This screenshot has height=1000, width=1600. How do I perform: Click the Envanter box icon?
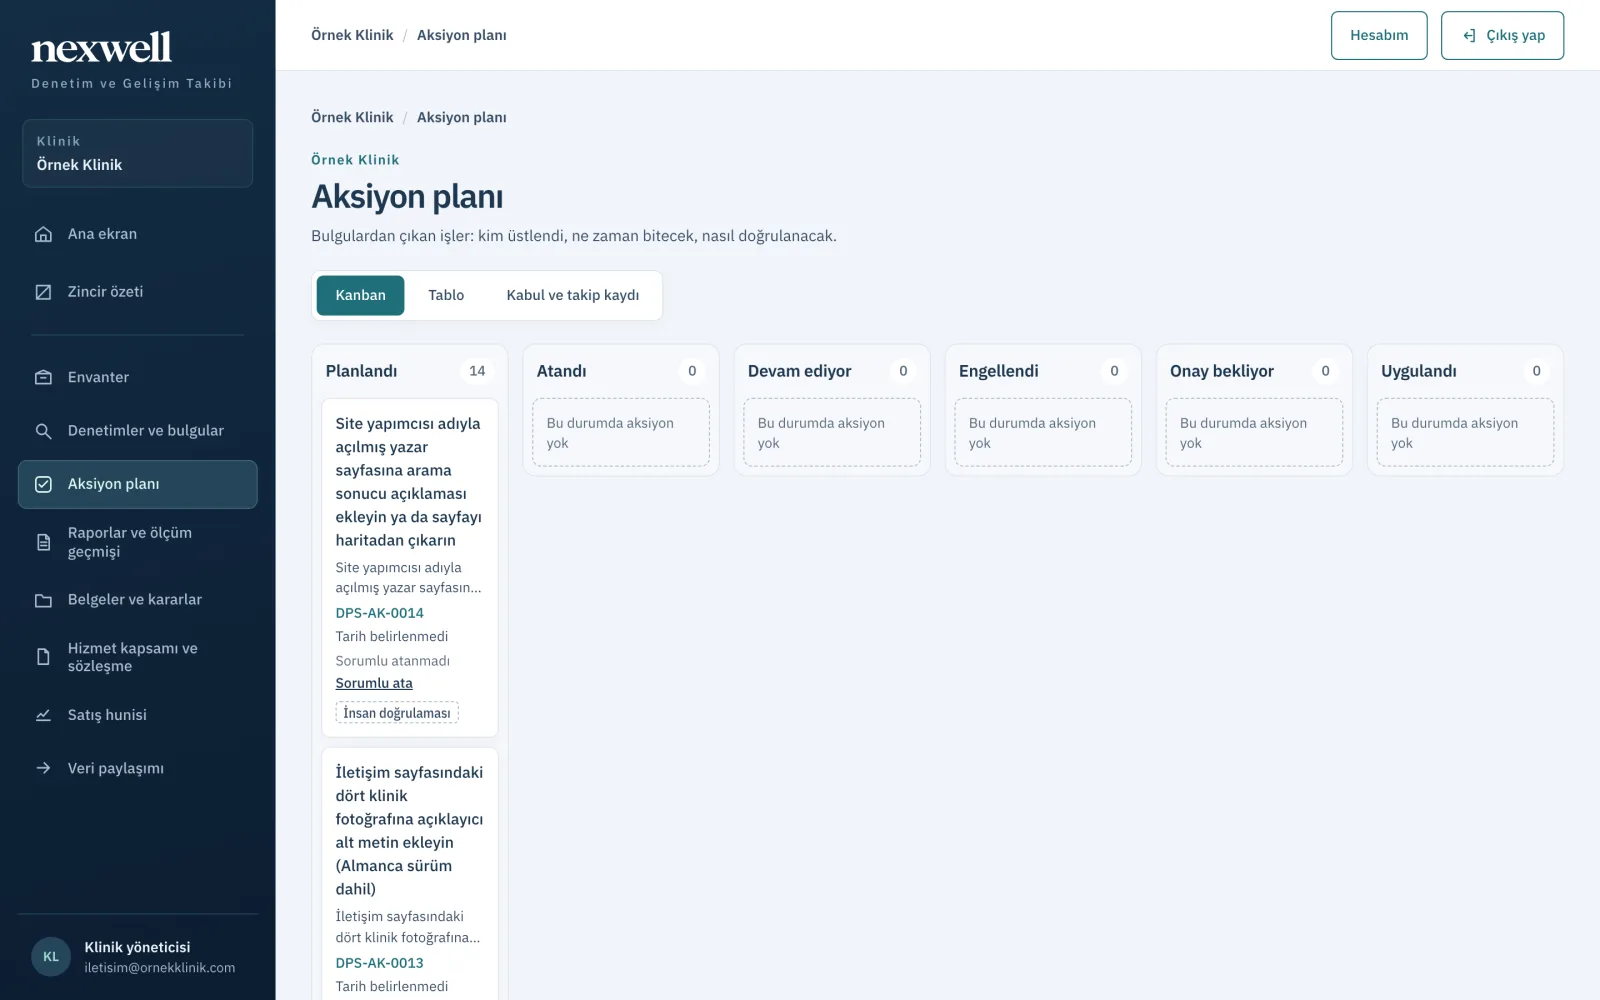click(43, 377)
